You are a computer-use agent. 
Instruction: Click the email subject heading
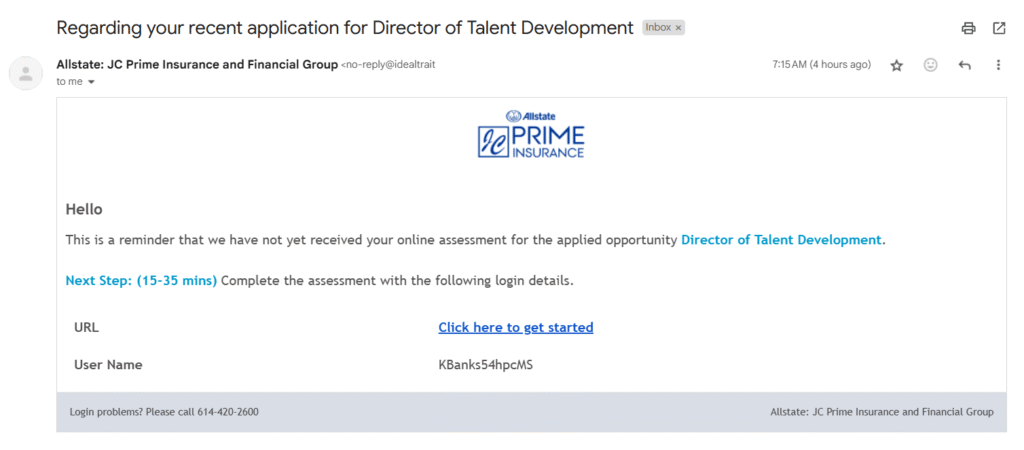pyautogui.click(x=345, y=28)
